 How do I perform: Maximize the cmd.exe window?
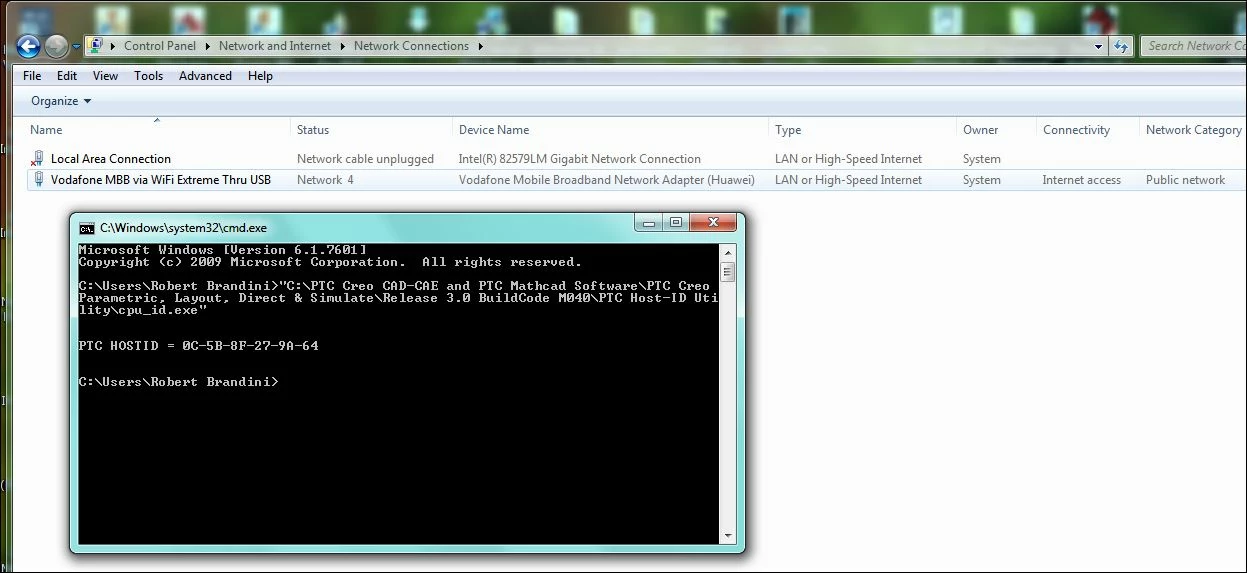click(676, 223)
